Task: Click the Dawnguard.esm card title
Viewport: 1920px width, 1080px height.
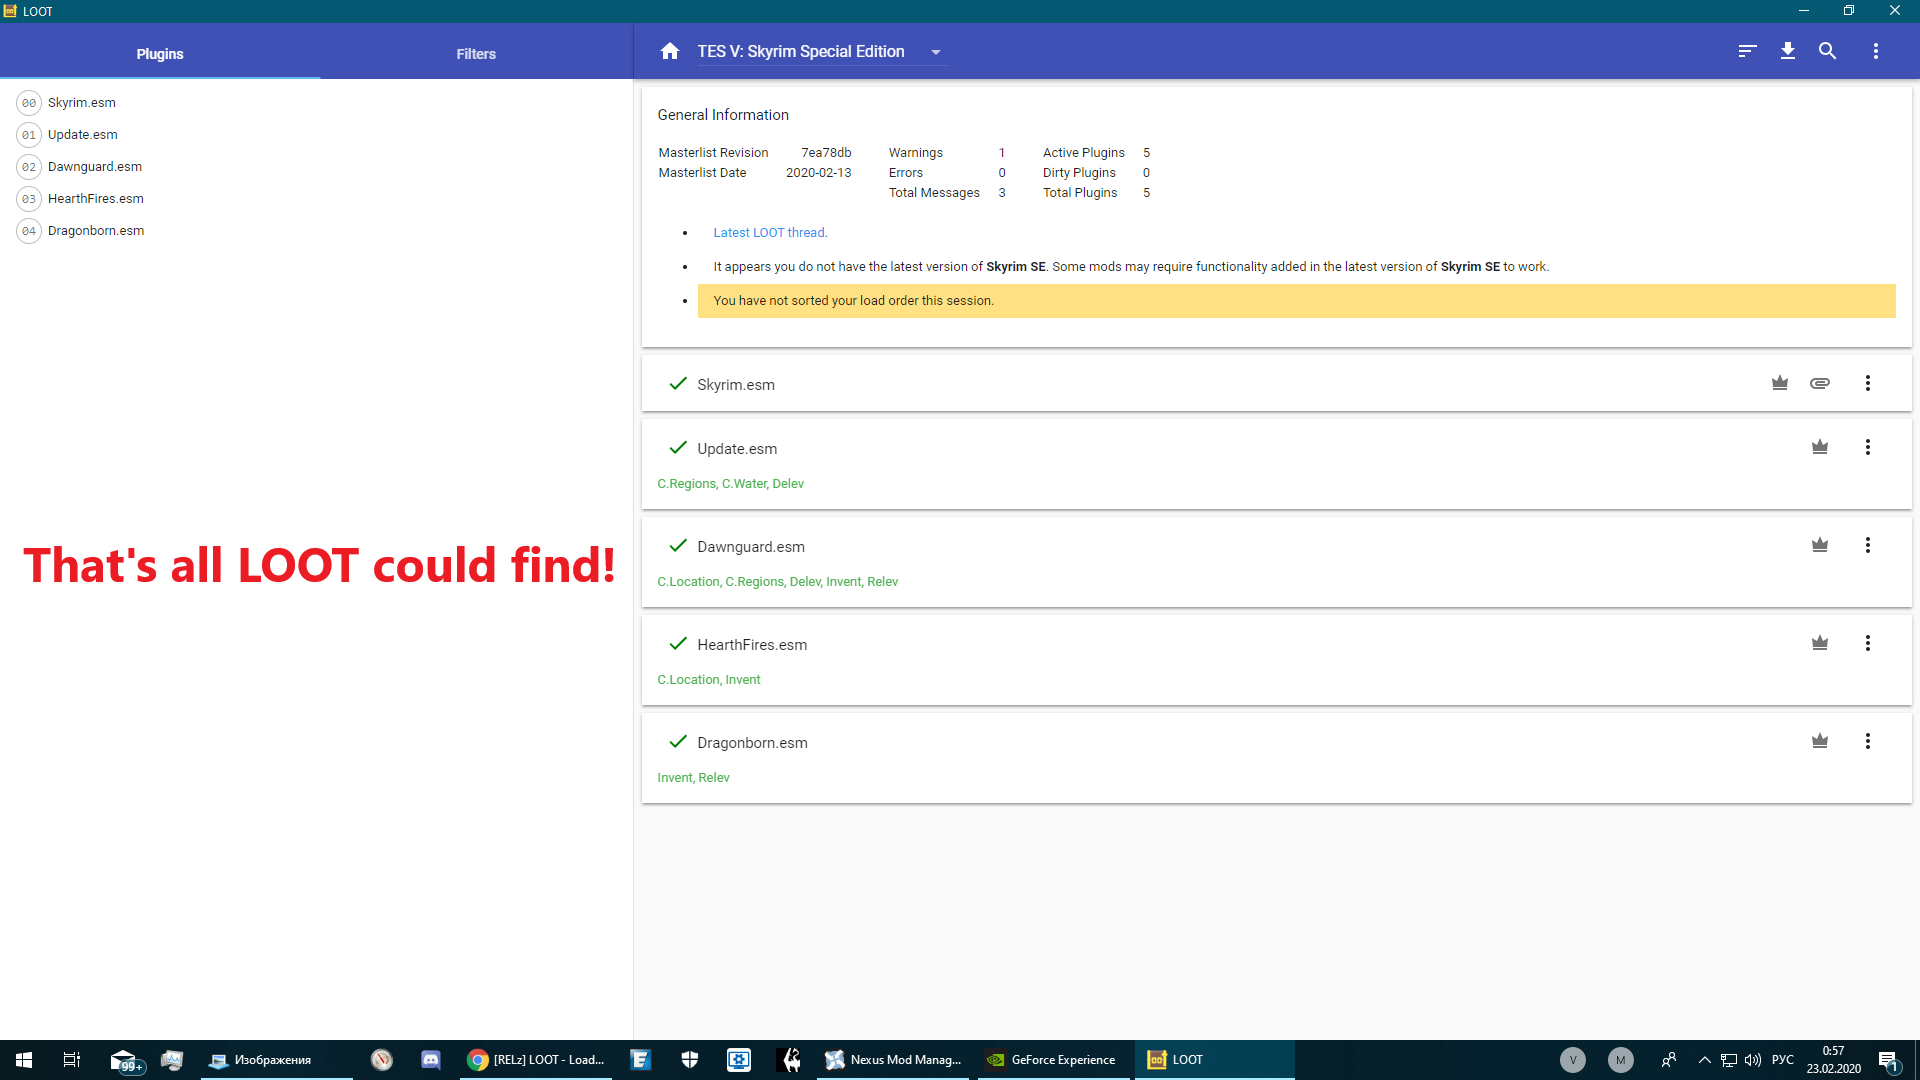Action: (751, 547)
